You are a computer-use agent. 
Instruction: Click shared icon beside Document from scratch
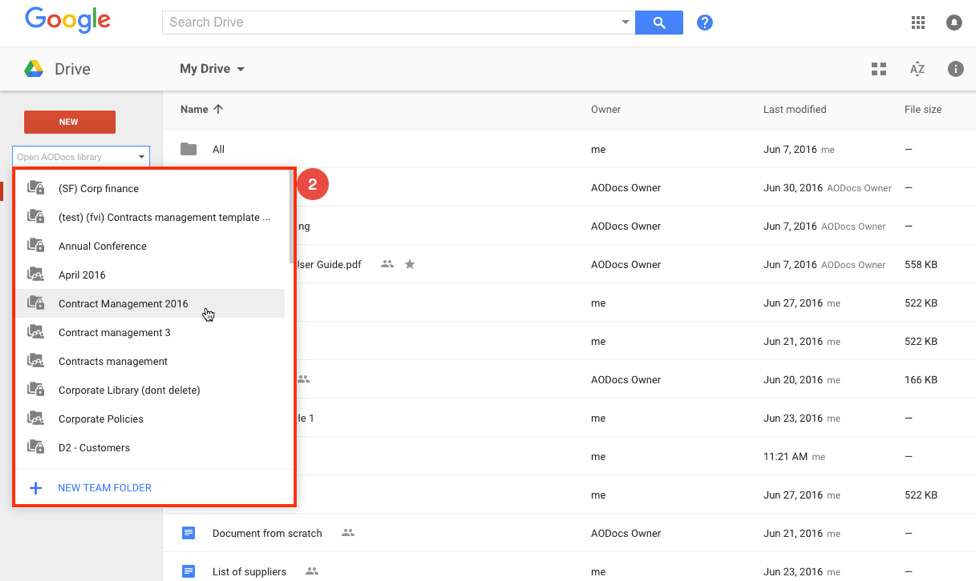point(348,533)
